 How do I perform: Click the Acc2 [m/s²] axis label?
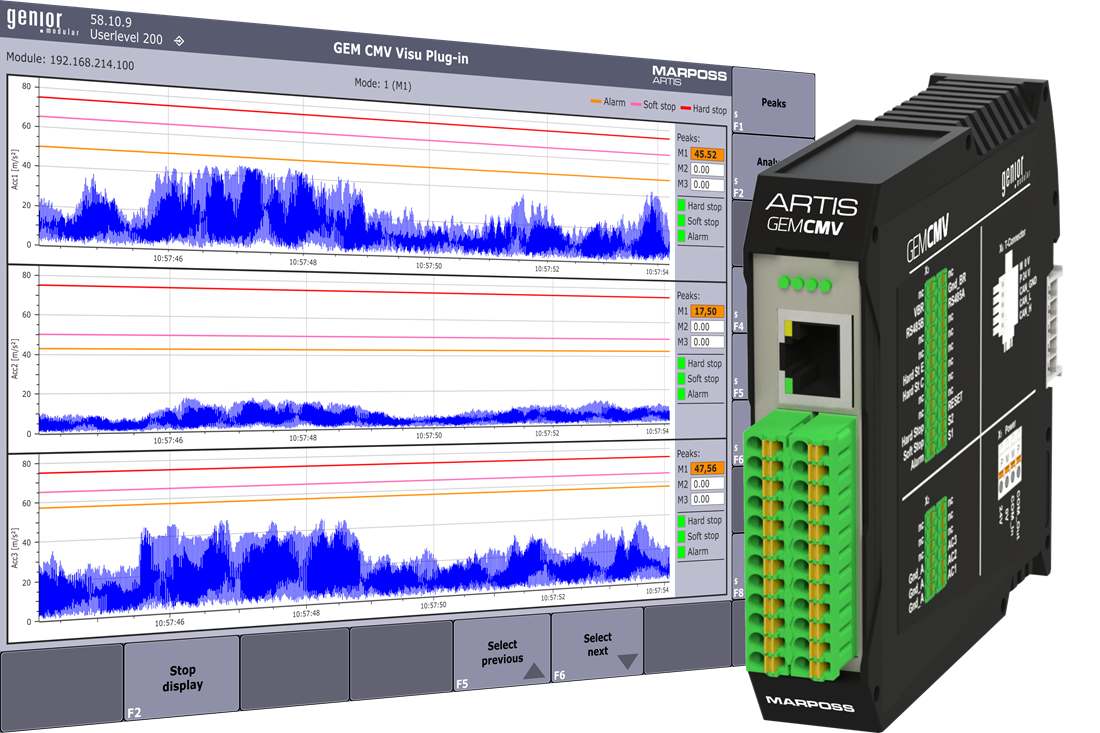click(x=15, y=358)
